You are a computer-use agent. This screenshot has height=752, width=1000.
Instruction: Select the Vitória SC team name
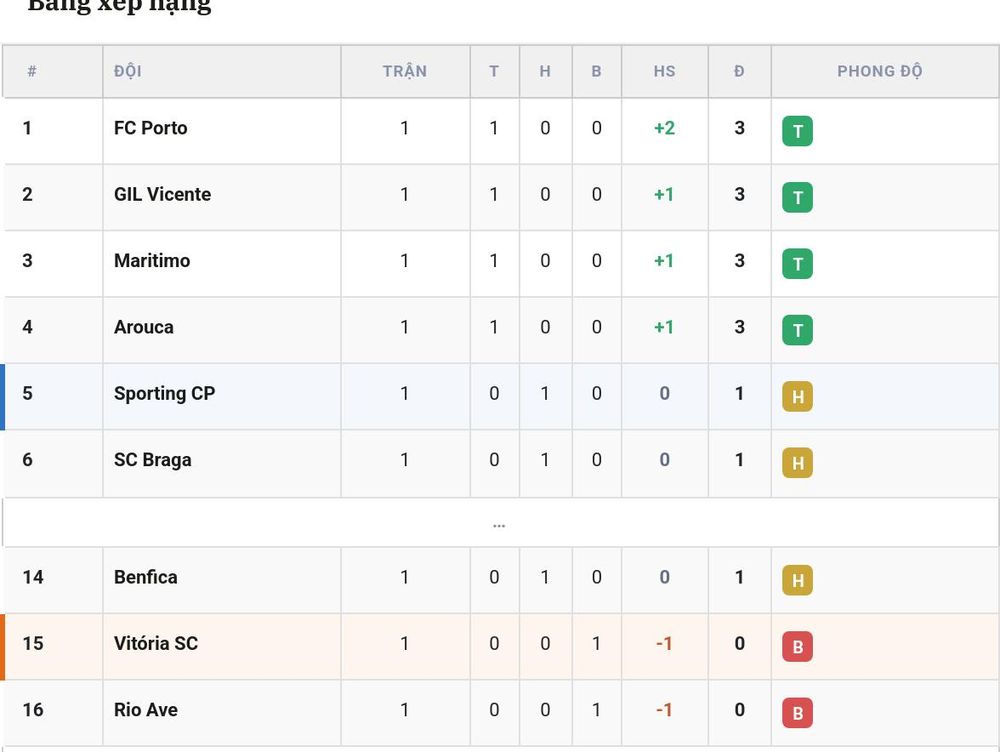(x=156, y=644)
